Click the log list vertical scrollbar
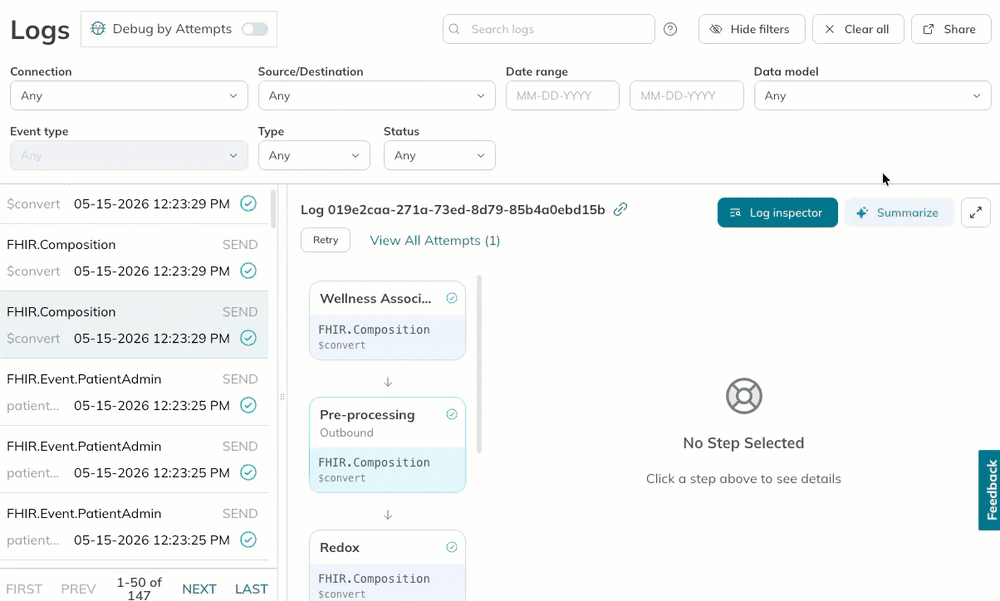 274,209
